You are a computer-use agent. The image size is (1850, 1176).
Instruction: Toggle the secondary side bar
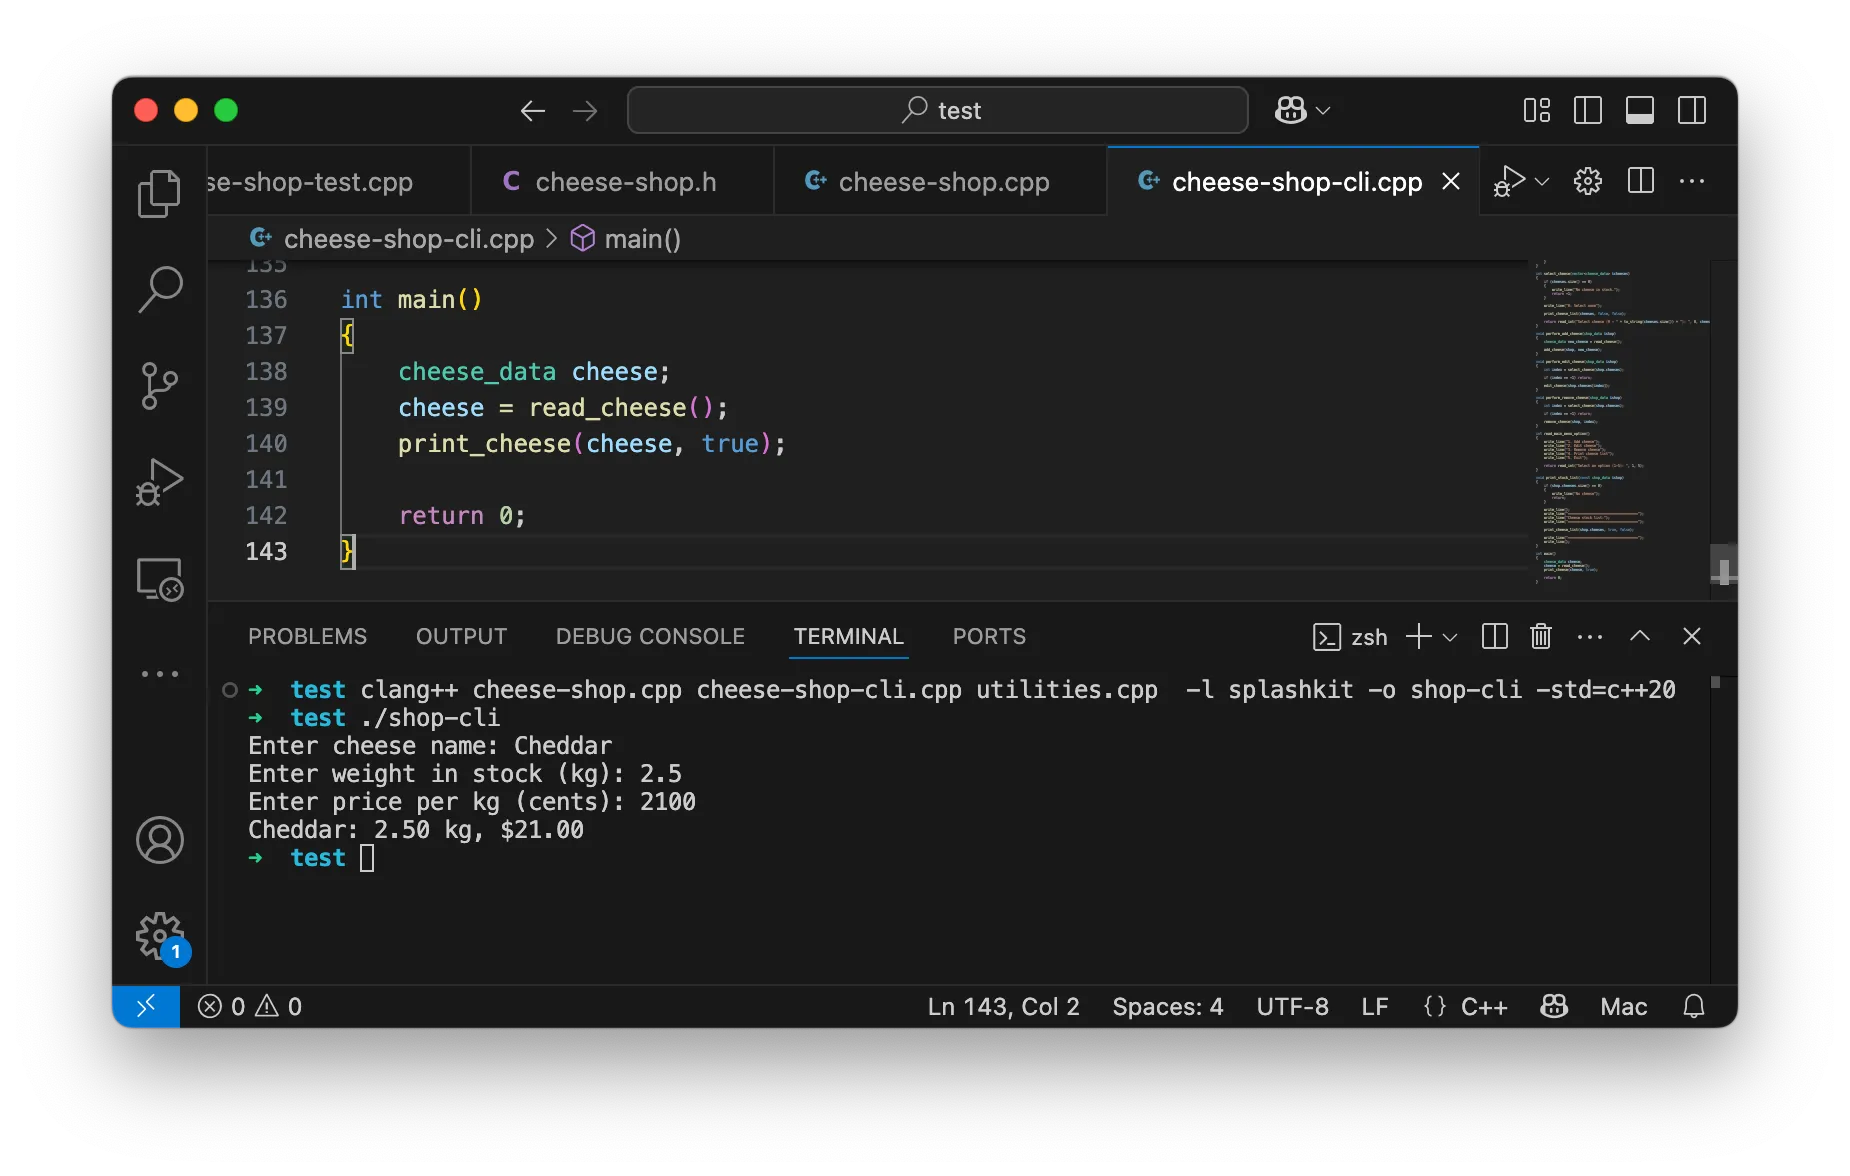pos(1692,110)
